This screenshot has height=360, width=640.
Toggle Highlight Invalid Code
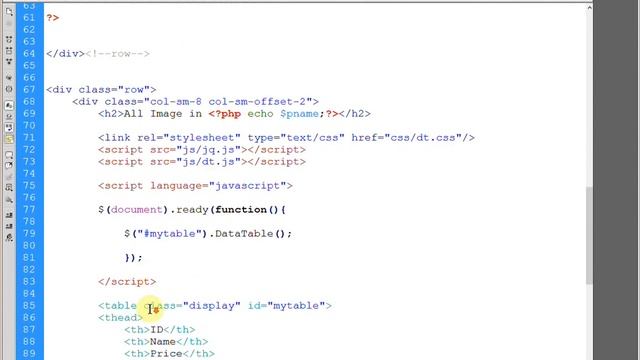(9, 116)
